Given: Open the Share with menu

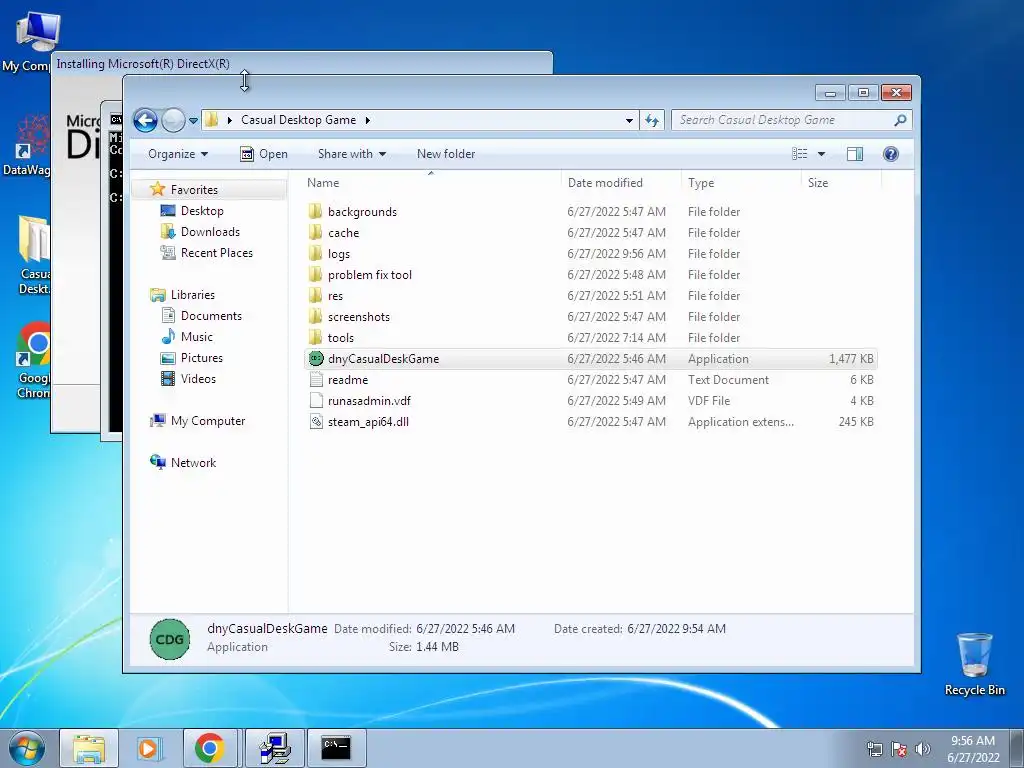Looking at the screenshot, I should 351,154.
